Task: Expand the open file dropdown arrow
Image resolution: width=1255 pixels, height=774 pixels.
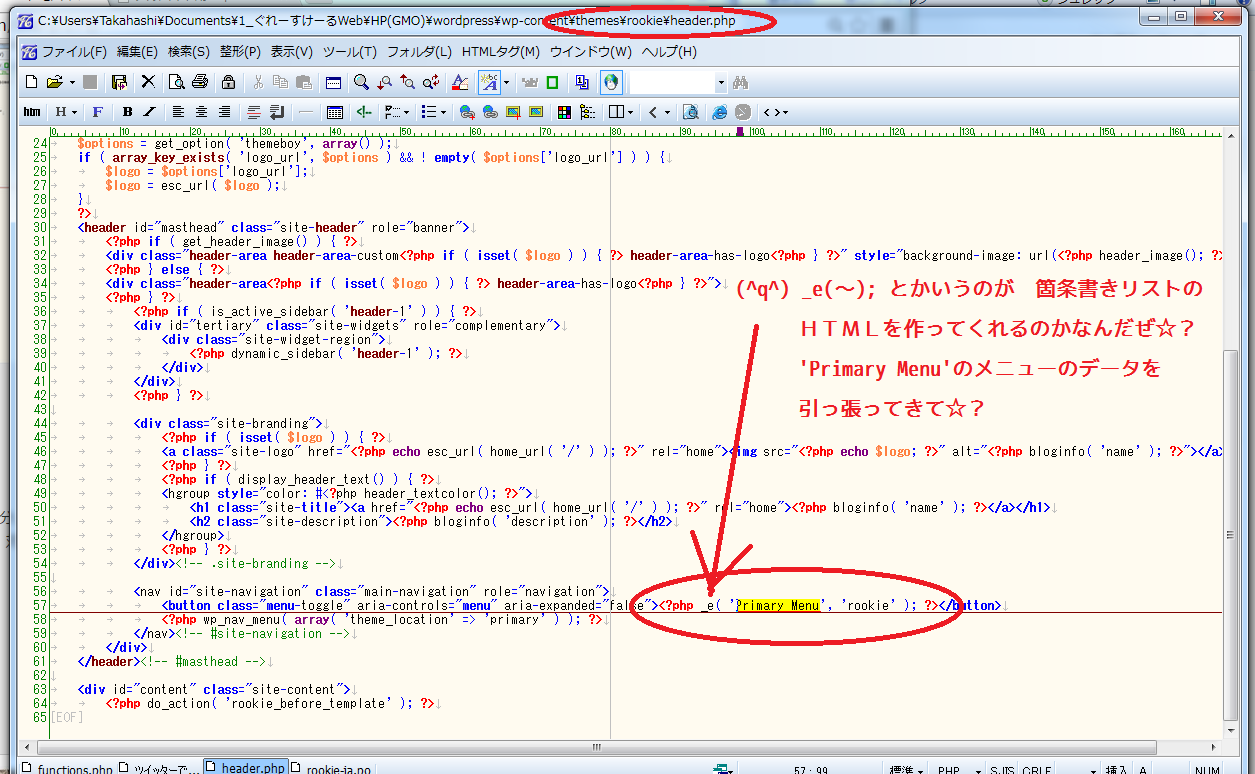Action: 72,82
